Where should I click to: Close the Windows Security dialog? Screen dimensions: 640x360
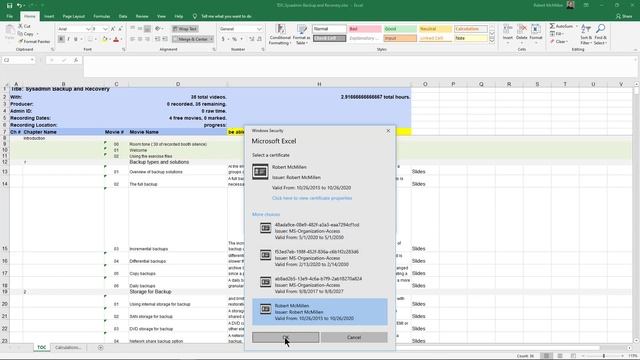388,131
